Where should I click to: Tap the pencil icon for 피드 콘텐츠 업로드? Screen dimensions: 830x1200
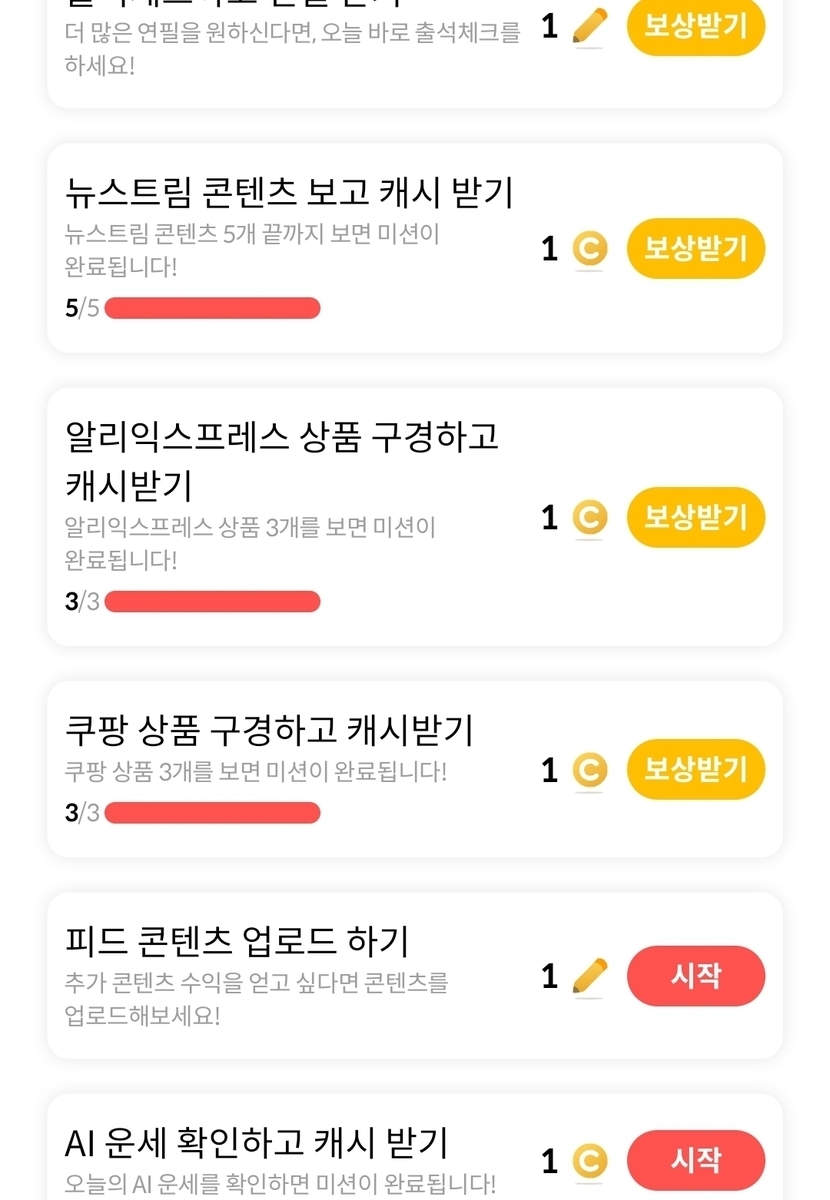[589, 976]
